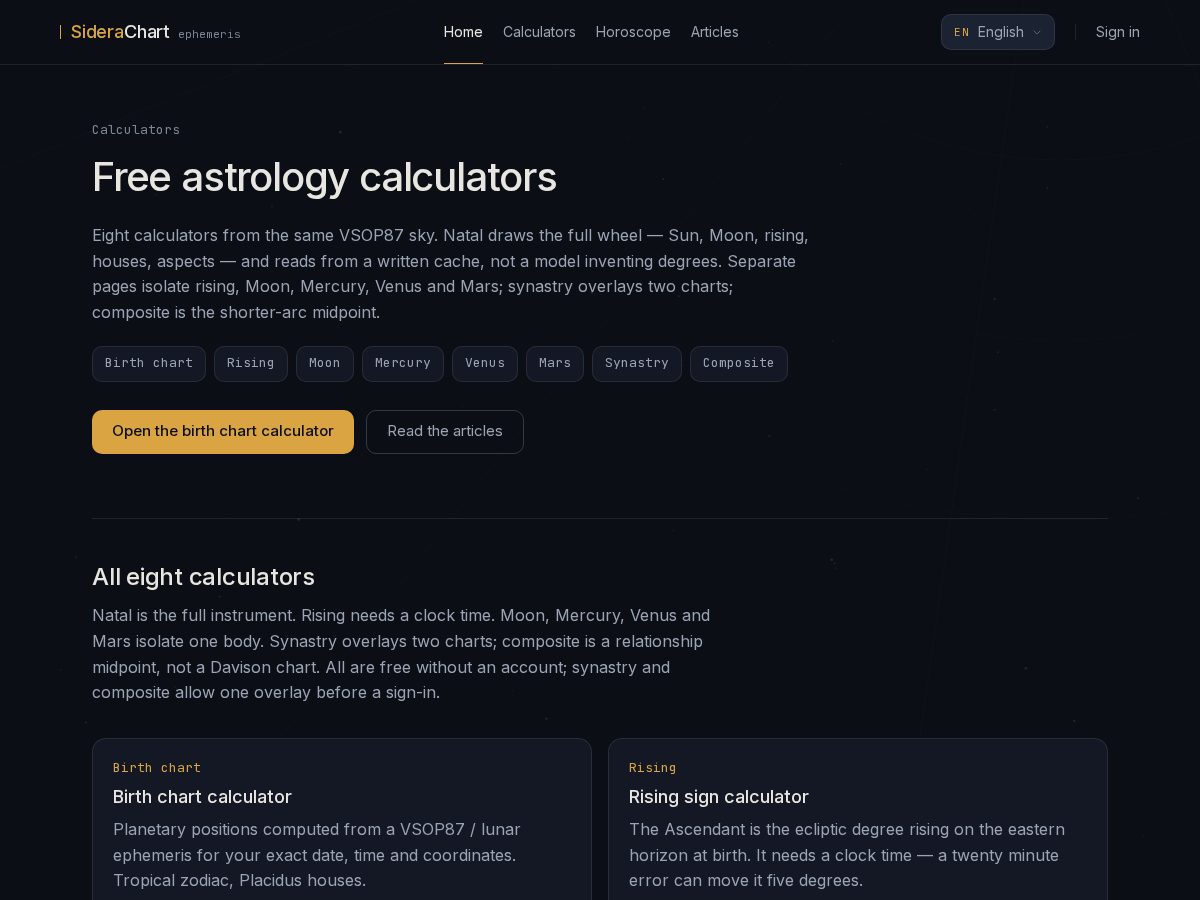This screenshot has height=900, width=1200.
Task: Choose the Mercury calculator chip
Action: pyautogui.click(x=403, y=364)
